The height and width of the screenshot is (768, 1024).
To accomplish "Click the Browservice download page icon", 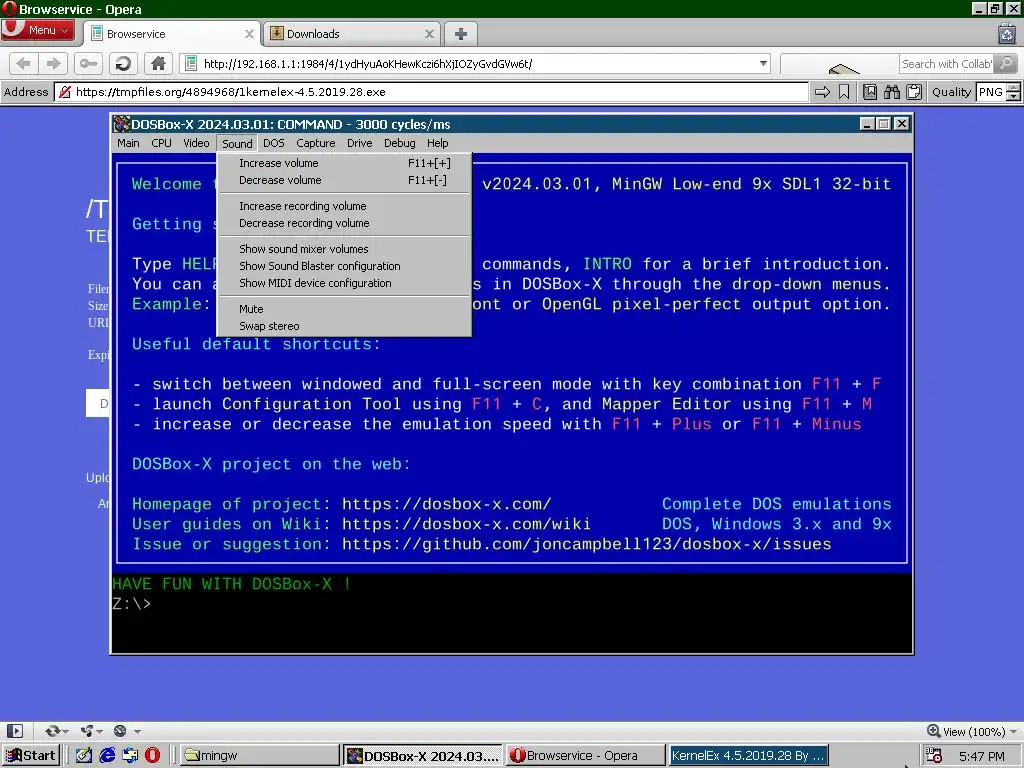I will [870, 92].
